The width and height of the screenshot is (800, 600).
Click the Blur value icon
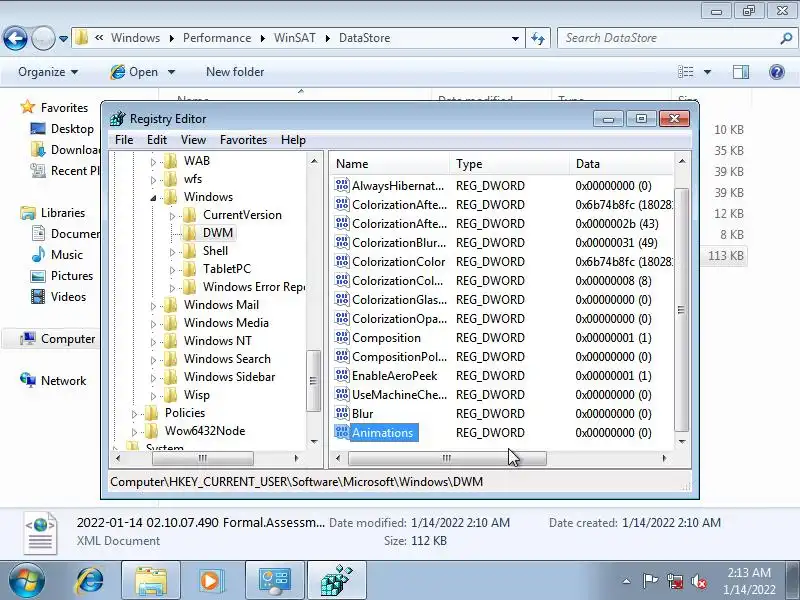[341, 413]
